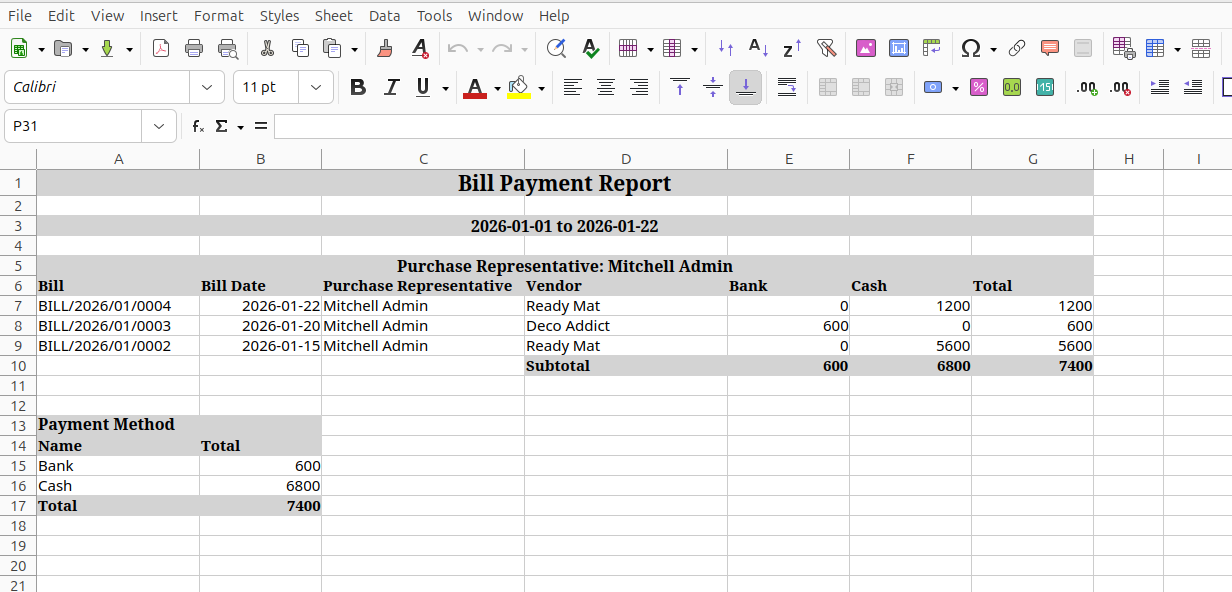
Task: Open the Tools menu
Action: click(x=435, y=15)
